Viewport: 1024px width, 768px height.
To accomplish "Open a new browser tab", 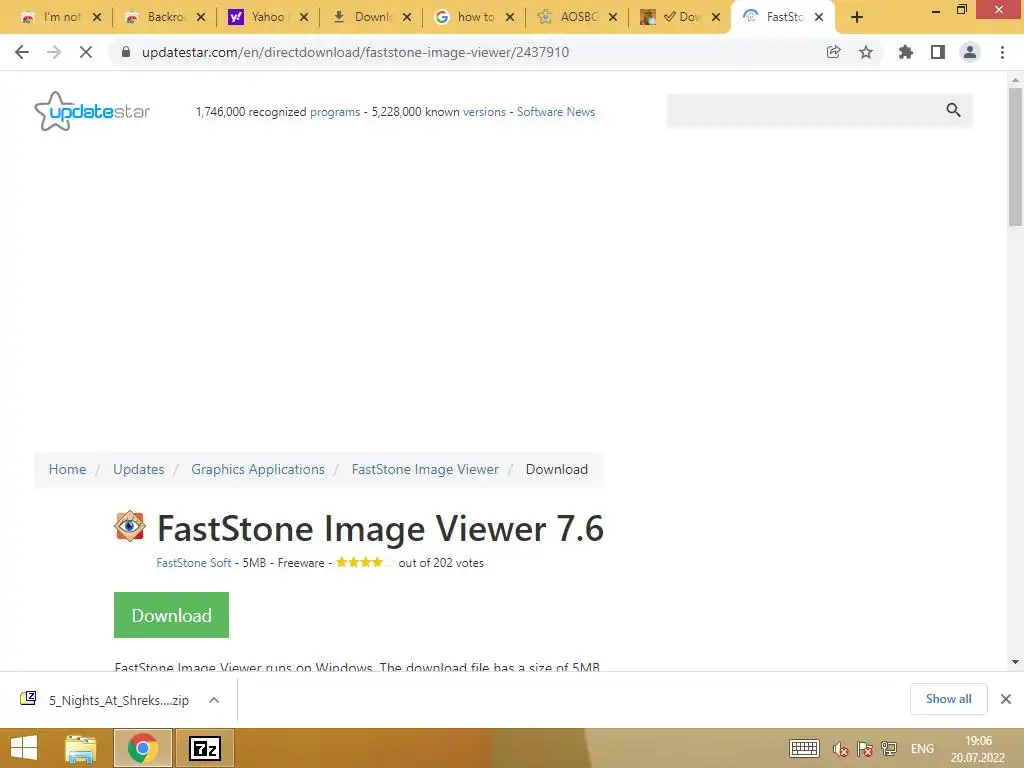I will coord(857,17).
